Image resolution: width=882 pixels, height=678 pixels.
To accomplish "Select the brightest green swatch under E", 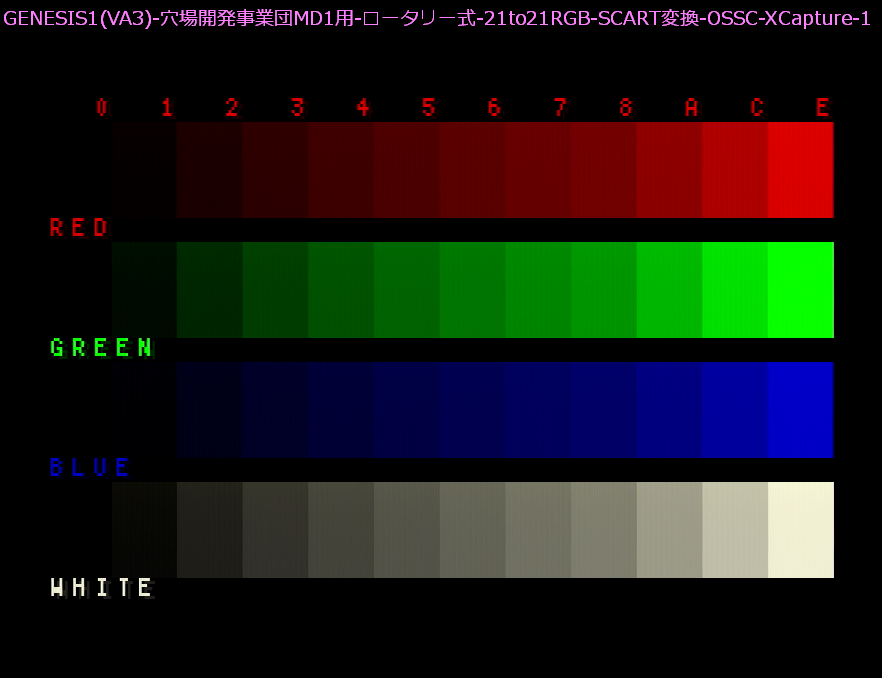I will pos(800,290).
